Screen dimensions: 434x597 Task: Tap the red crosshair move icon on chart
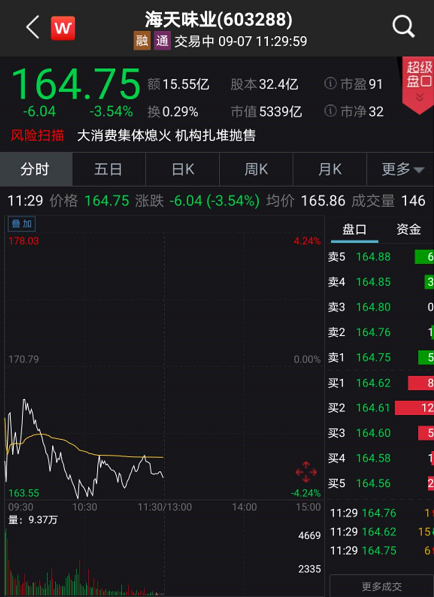point(306,472)
